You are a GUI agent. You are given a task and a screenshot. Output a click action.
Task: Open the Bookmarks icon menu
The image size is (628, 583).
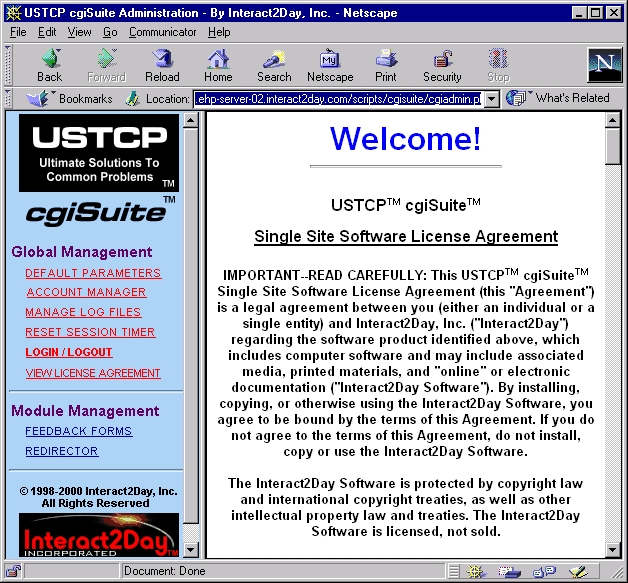tap(40, 98)
